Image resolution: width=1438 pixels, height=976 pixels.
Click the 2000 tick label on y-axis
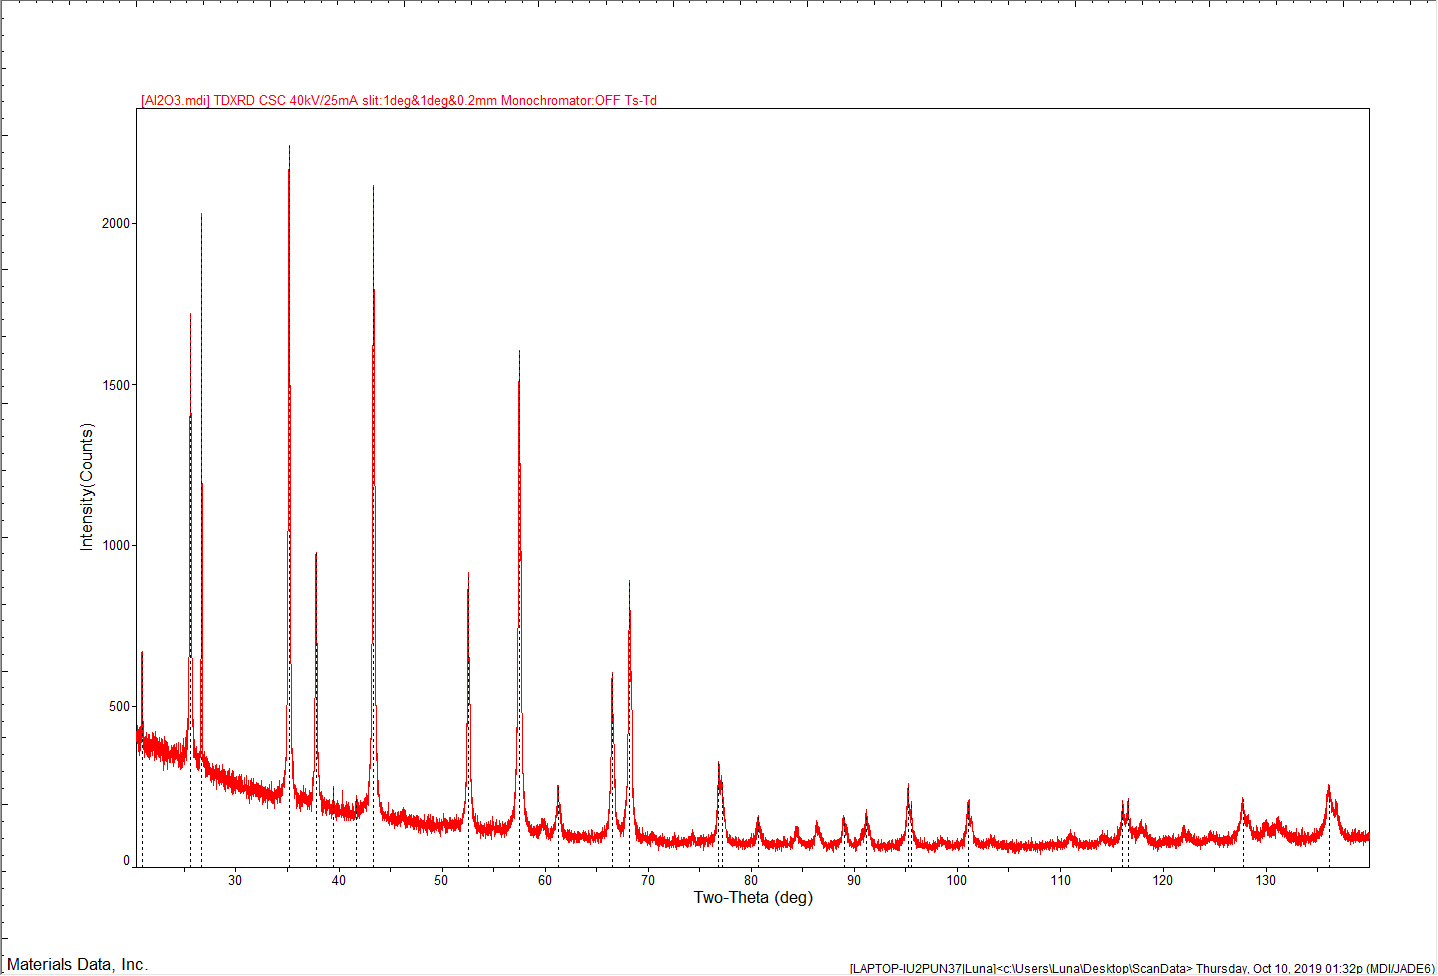pos(116,223)
